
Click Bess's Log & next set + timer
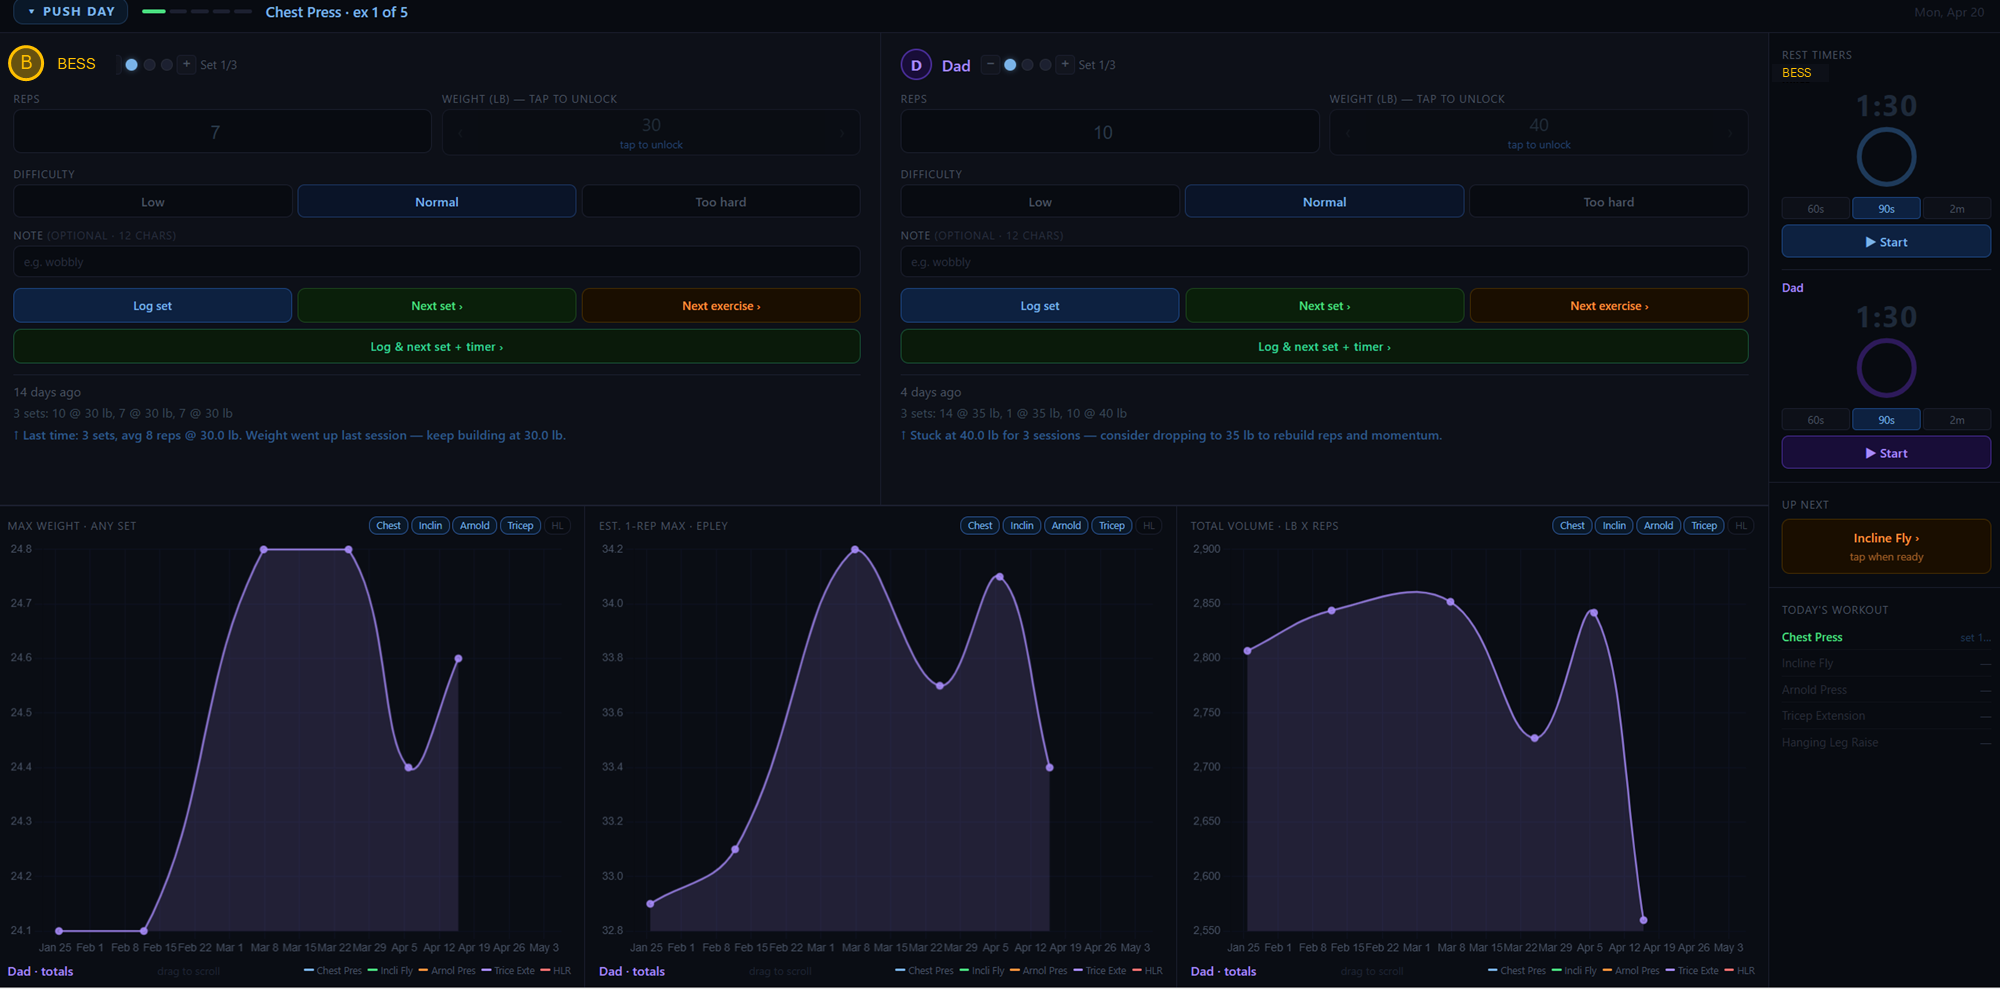437,347
